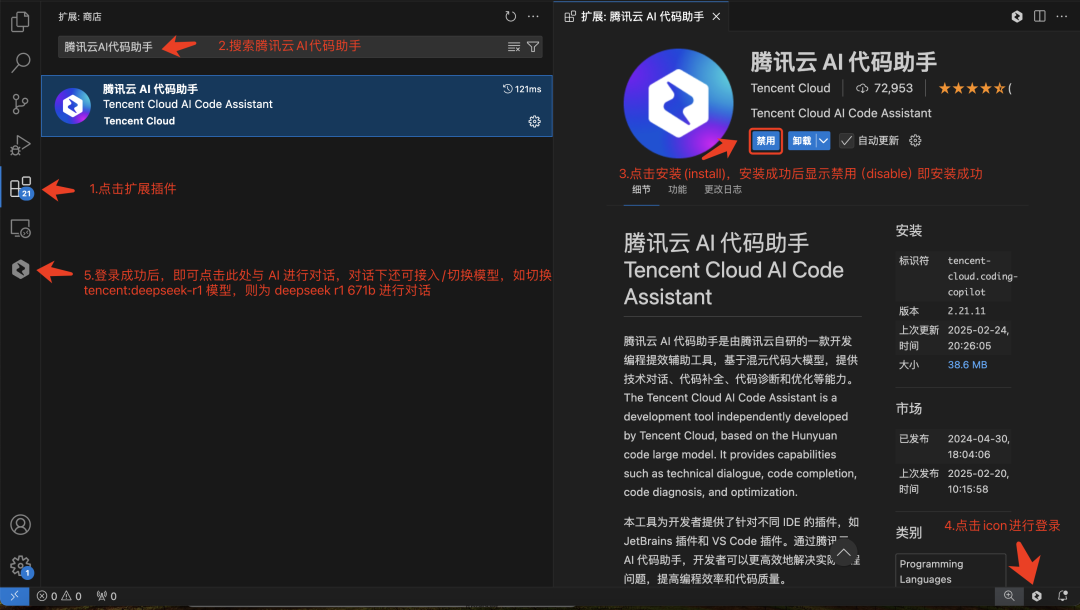Click the extension tab icon for 腾讯云 AI 代码助手
Viewport: 1080px width, 610px height.
570,17
